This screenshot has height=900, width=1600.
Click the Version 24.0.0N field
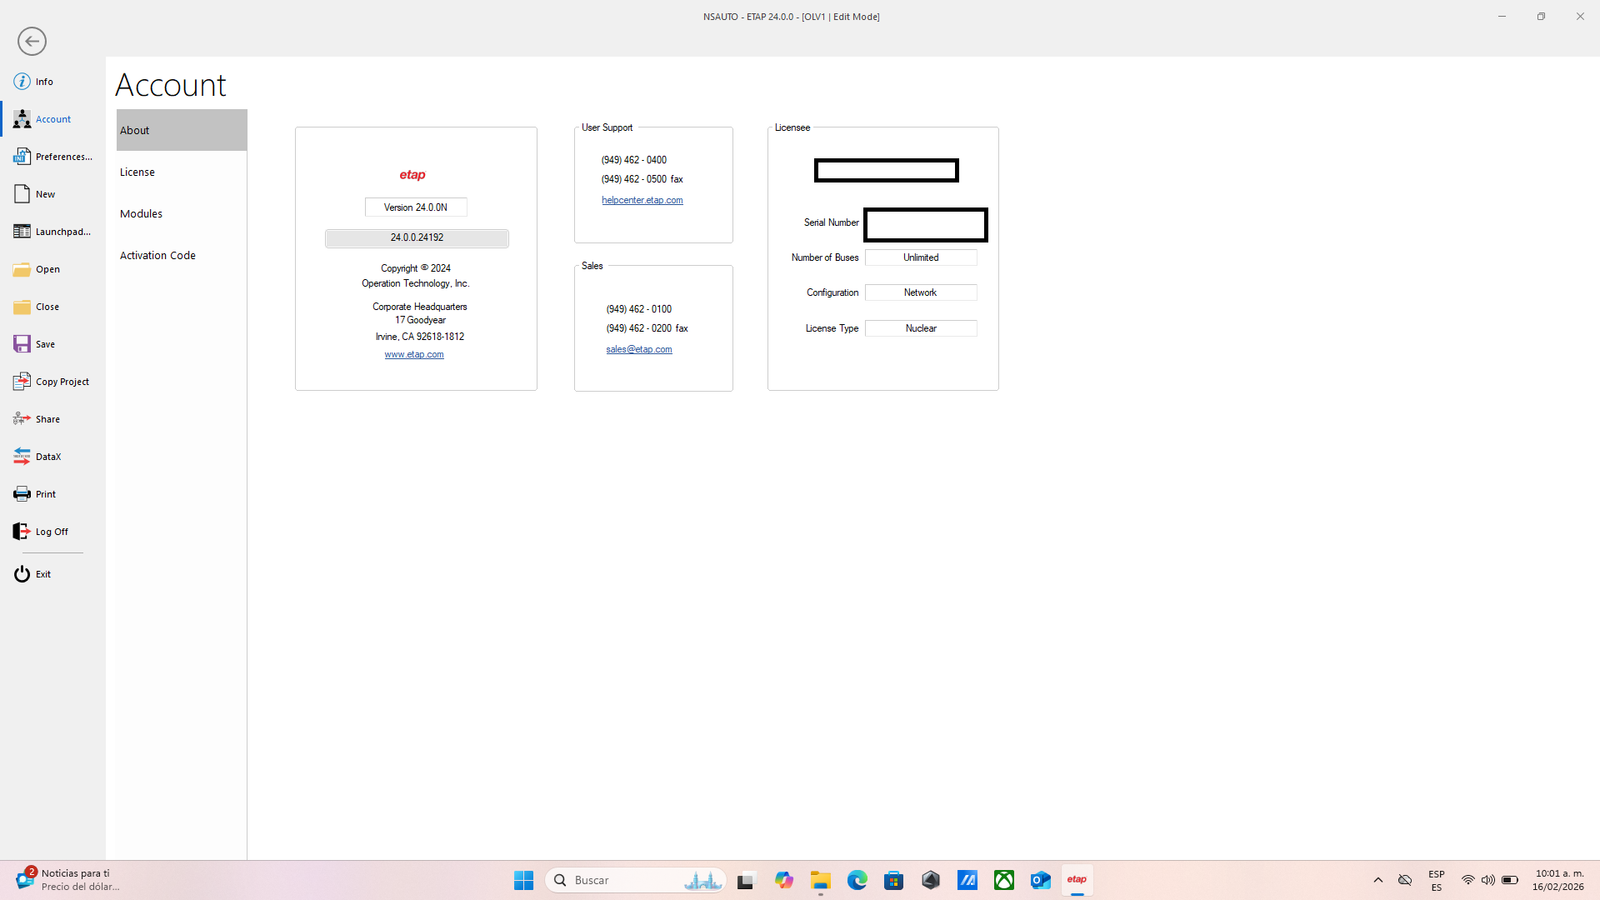coord(416,207)
